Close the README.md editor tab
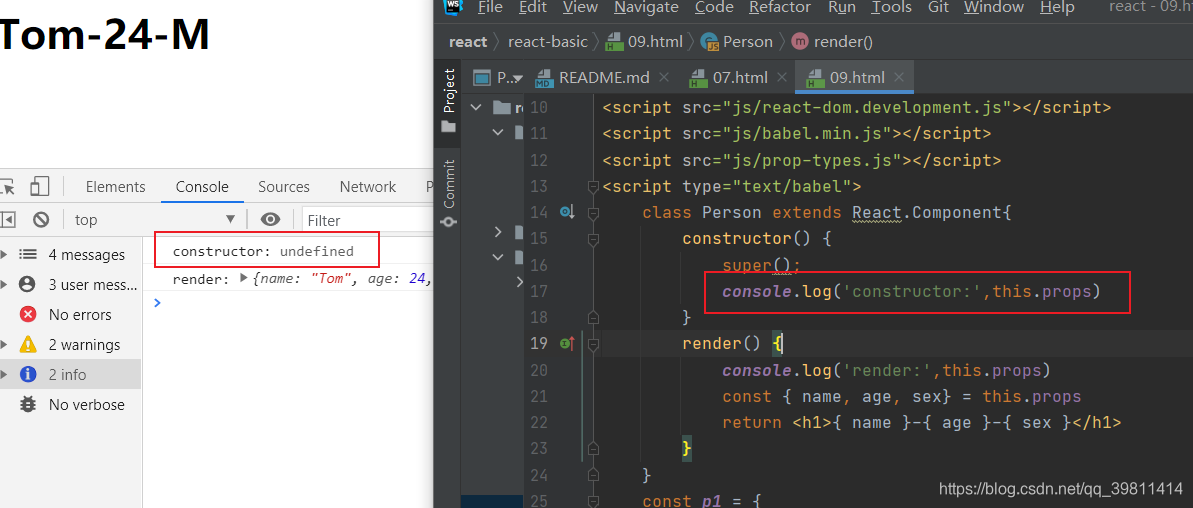The height and width of the screenshot is (508, 1193). pos(663,78)
